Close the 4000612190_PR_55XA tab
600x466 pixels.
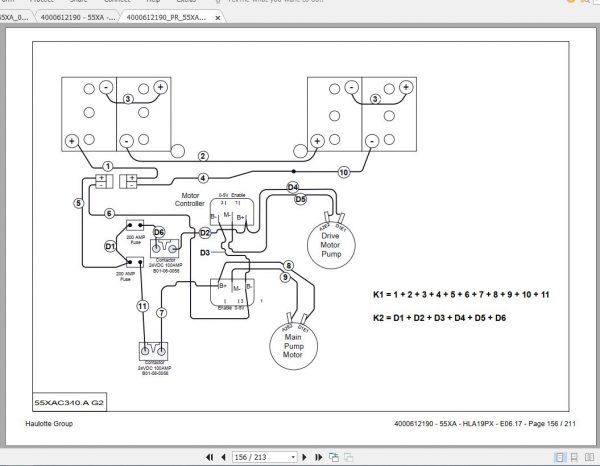click(x=218, y=18)
